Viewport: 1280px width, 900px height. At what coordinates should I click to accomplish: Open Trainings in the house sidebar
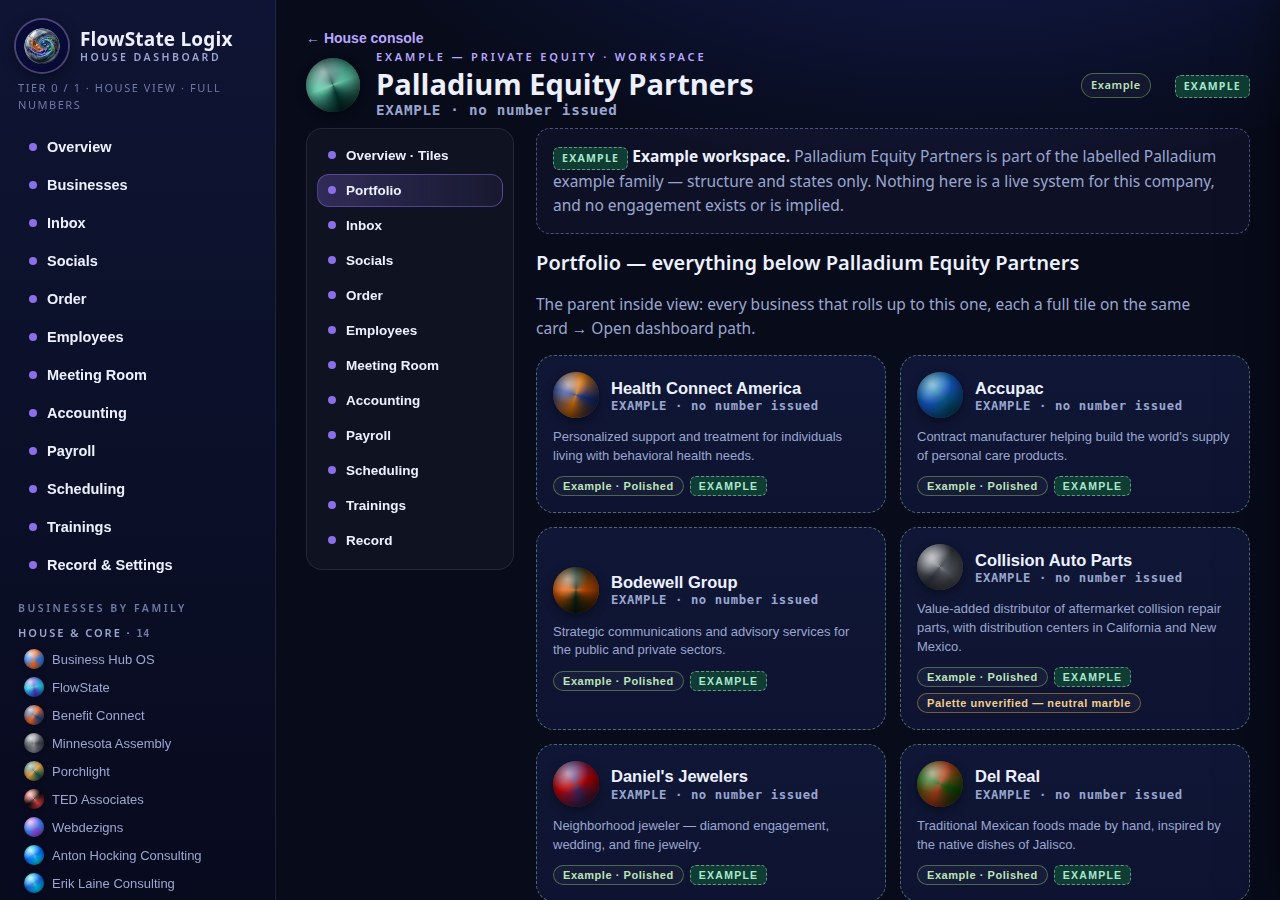(137, 527)
